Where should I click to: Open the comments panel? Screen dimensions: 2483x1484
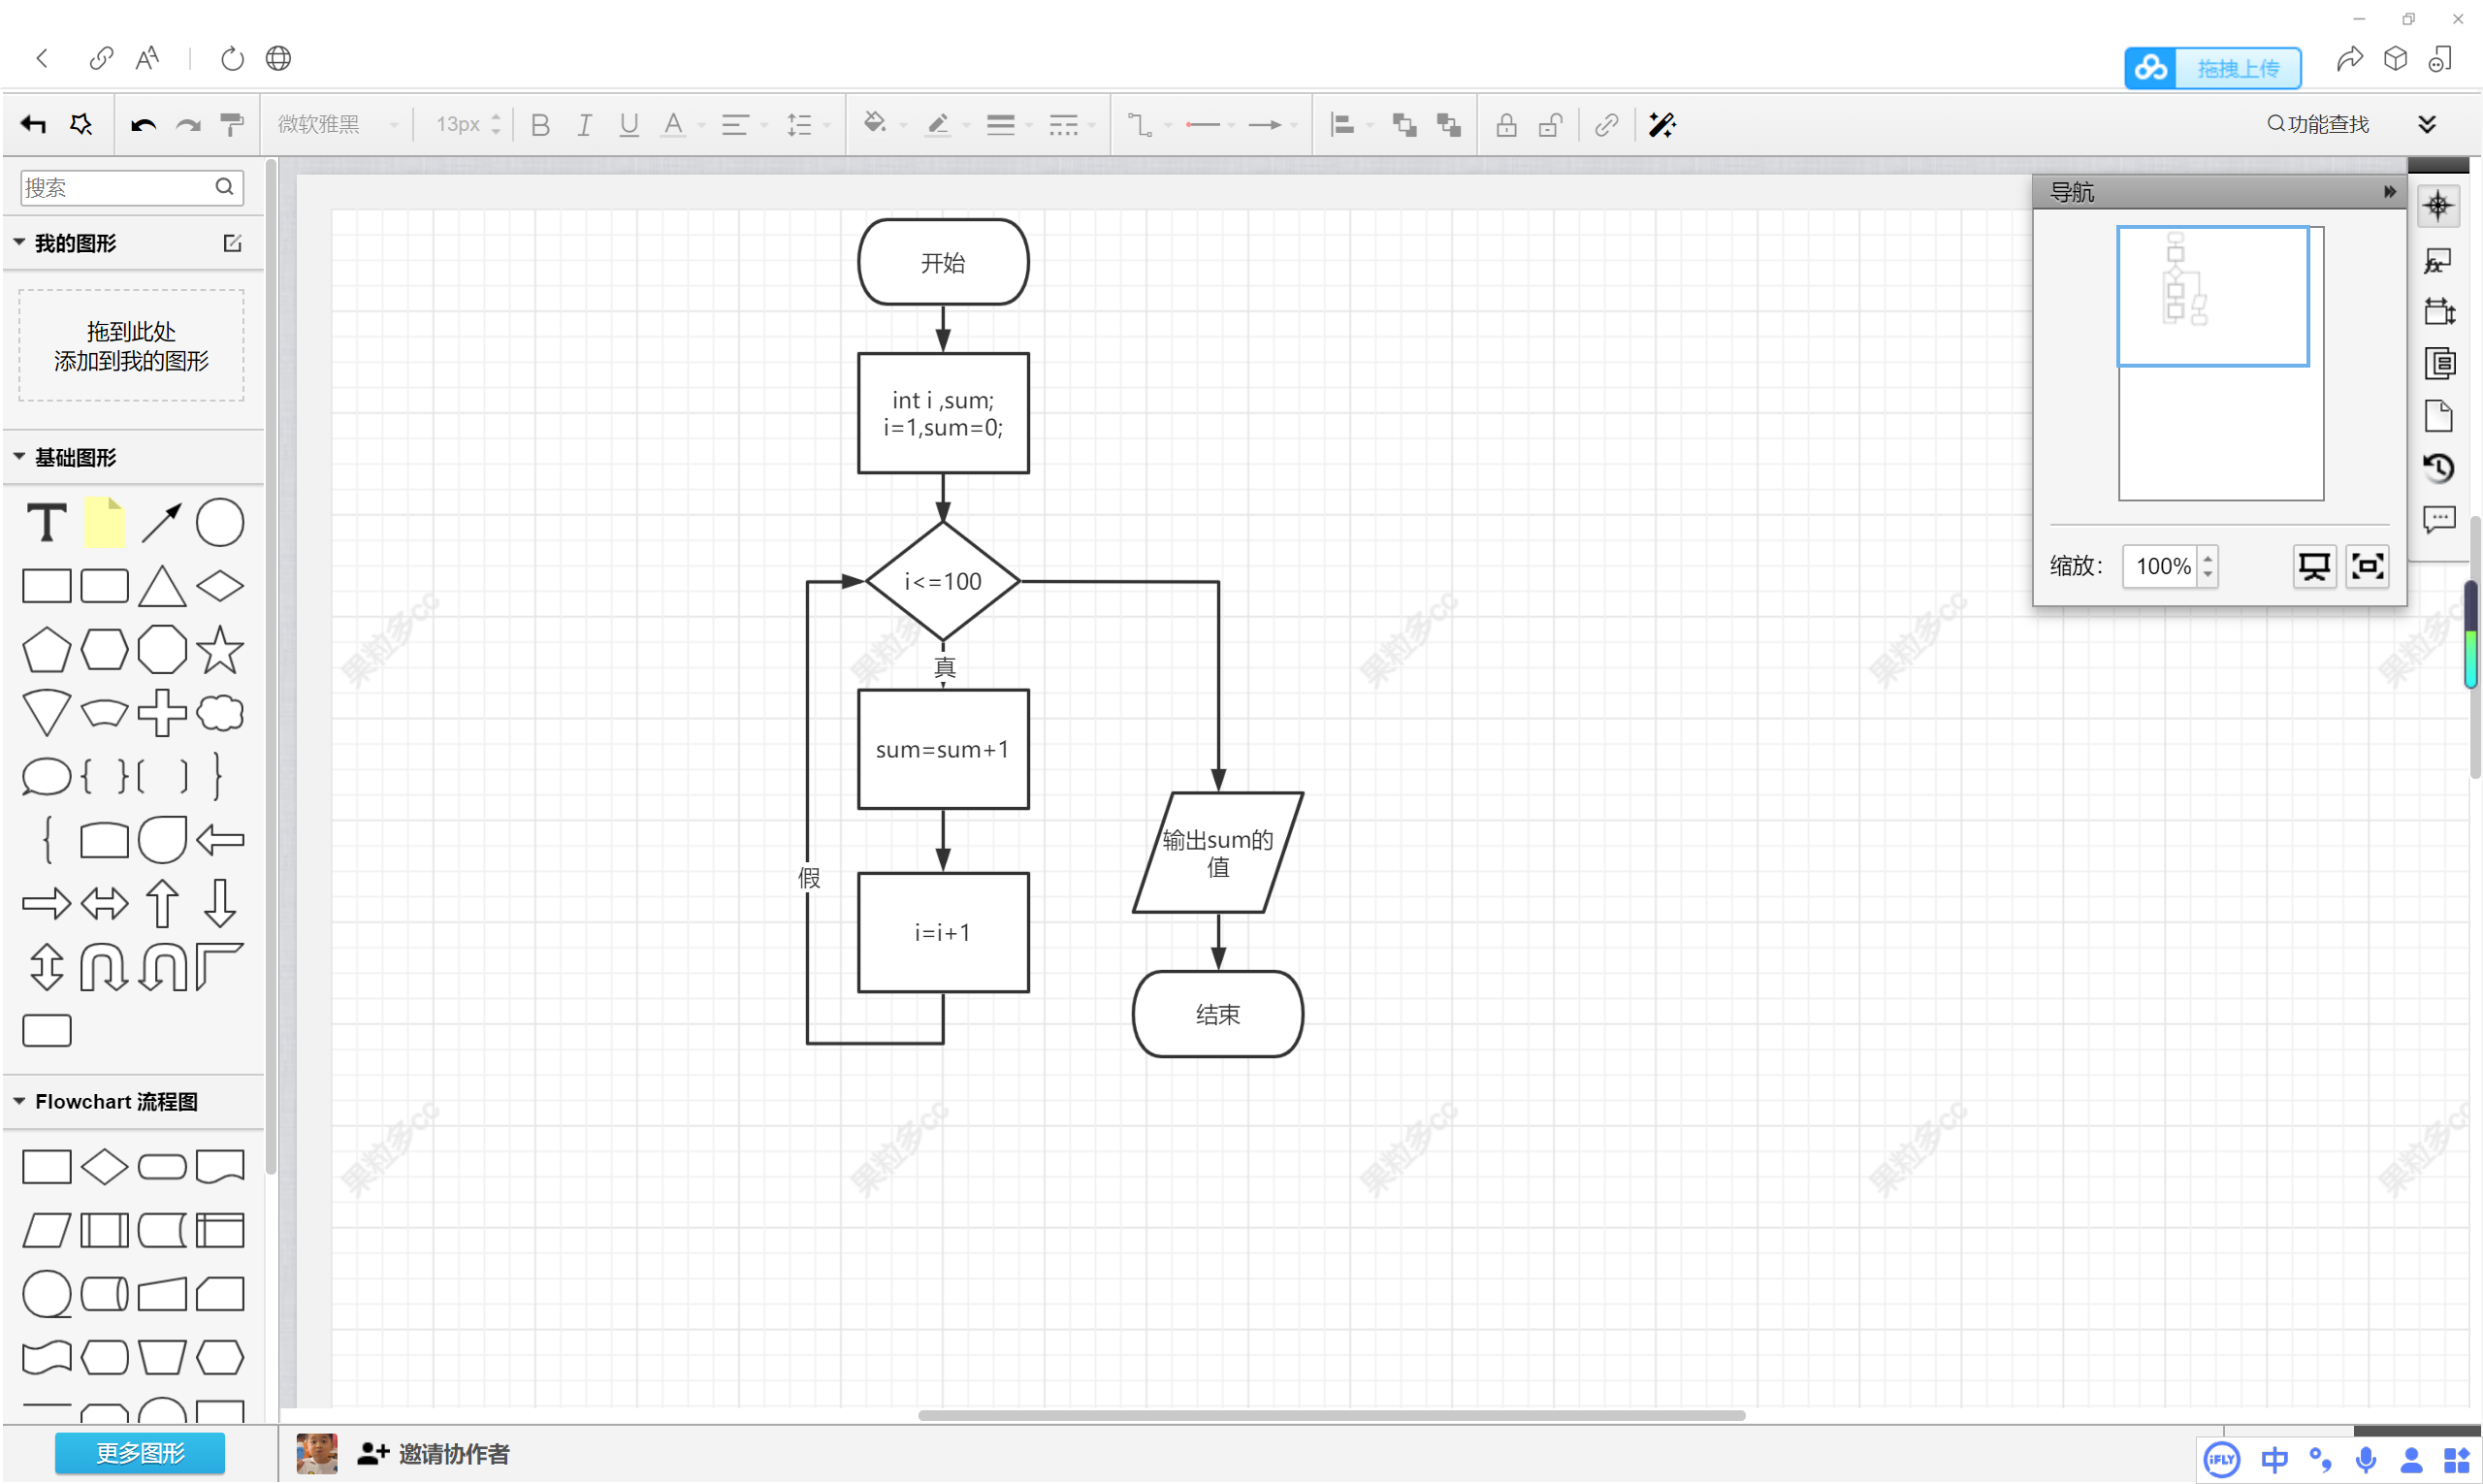pyautogui.click(x=2439, y=518)
